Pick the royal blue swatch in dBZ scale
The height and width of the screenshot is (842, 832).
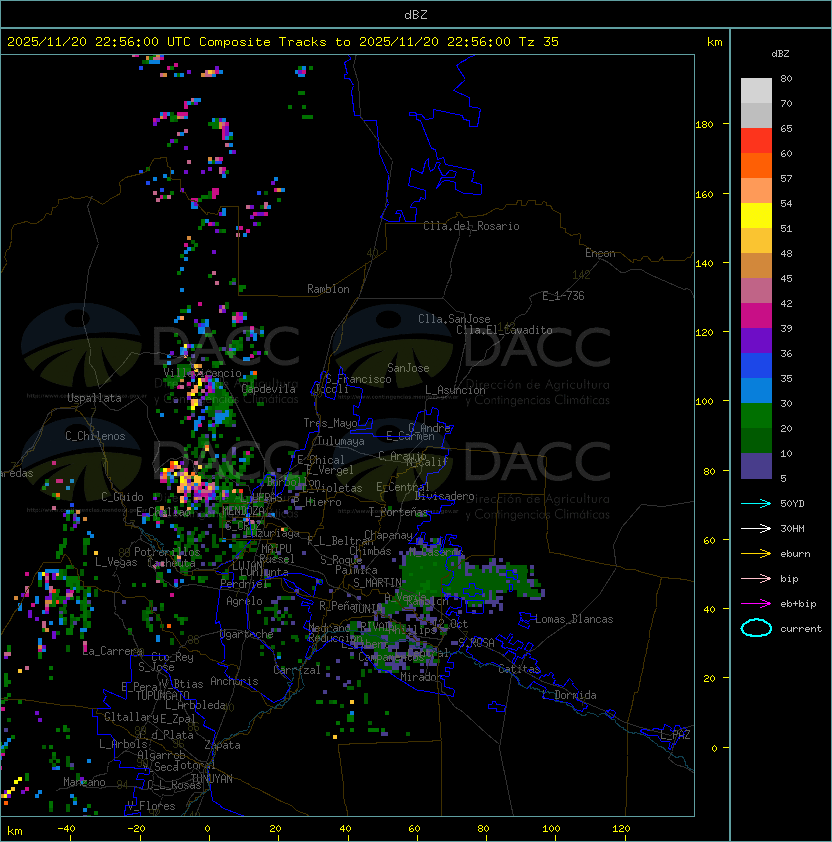(756, 366)
